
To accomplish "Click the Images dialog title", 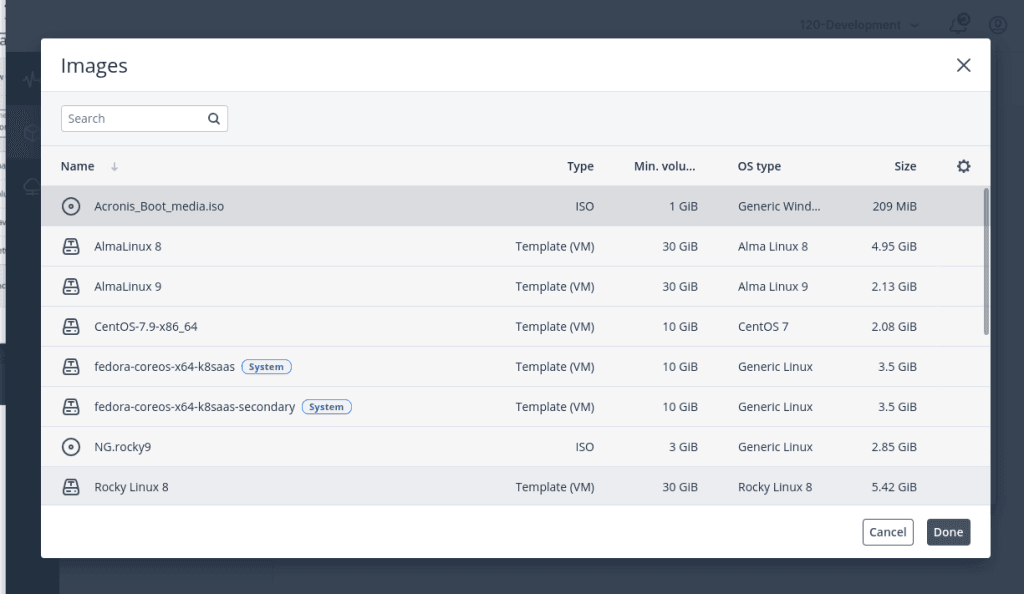I will (94, 65).
